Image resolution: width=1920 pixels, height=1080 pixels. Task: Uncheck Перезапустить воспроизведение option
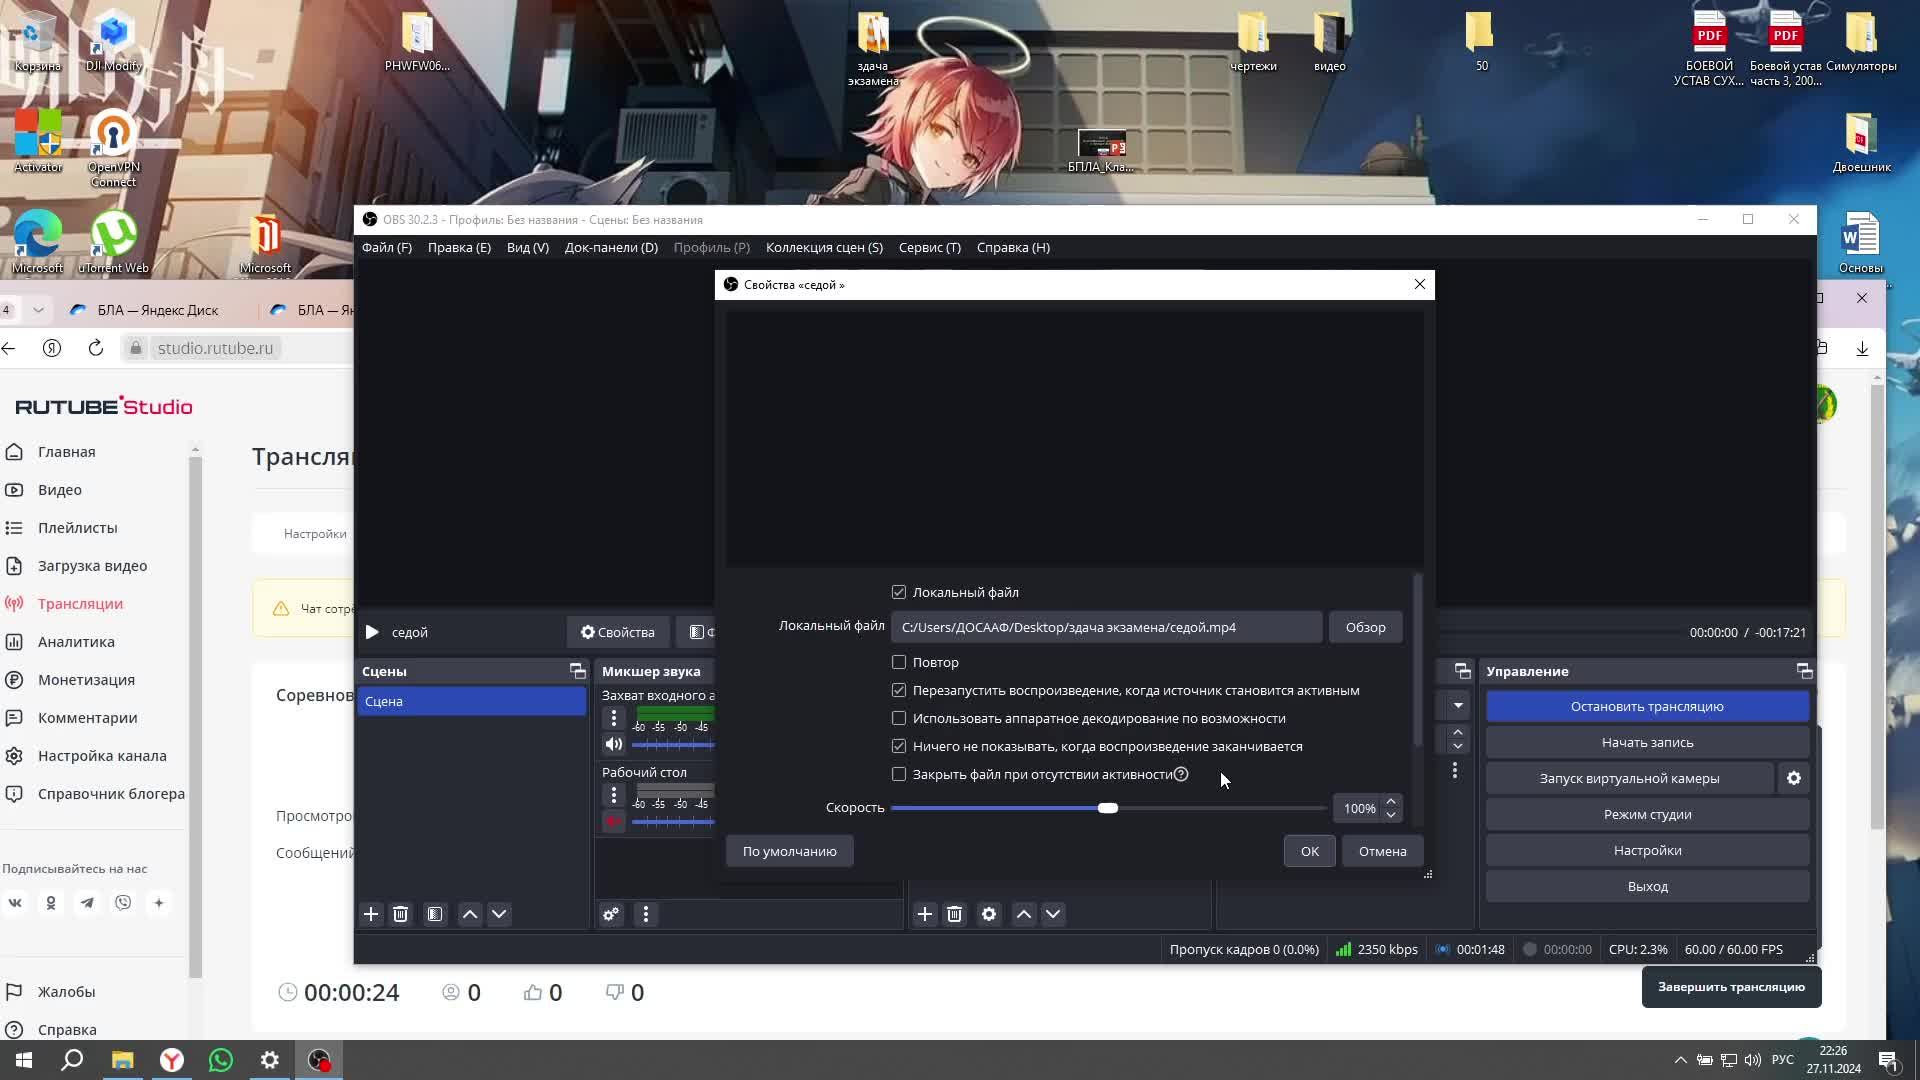899,690
